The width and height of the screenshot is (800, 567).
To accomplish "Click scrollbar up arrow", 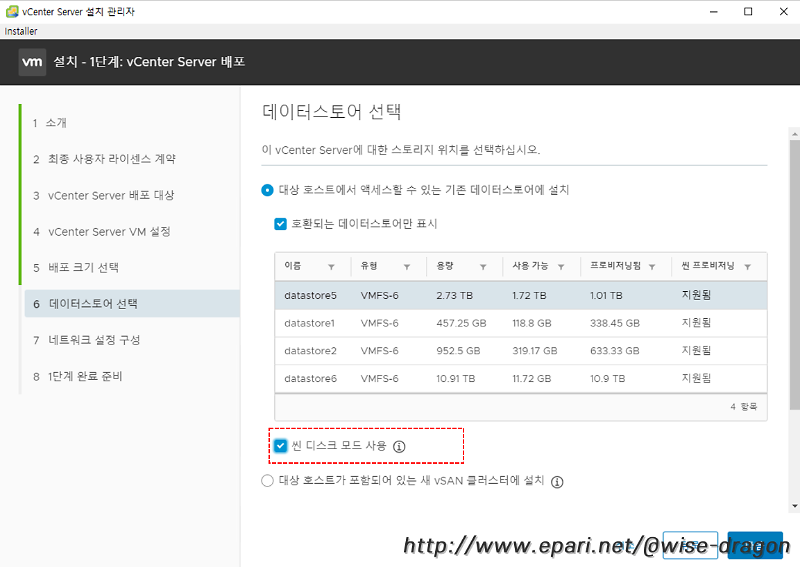I will coord(794,134).
